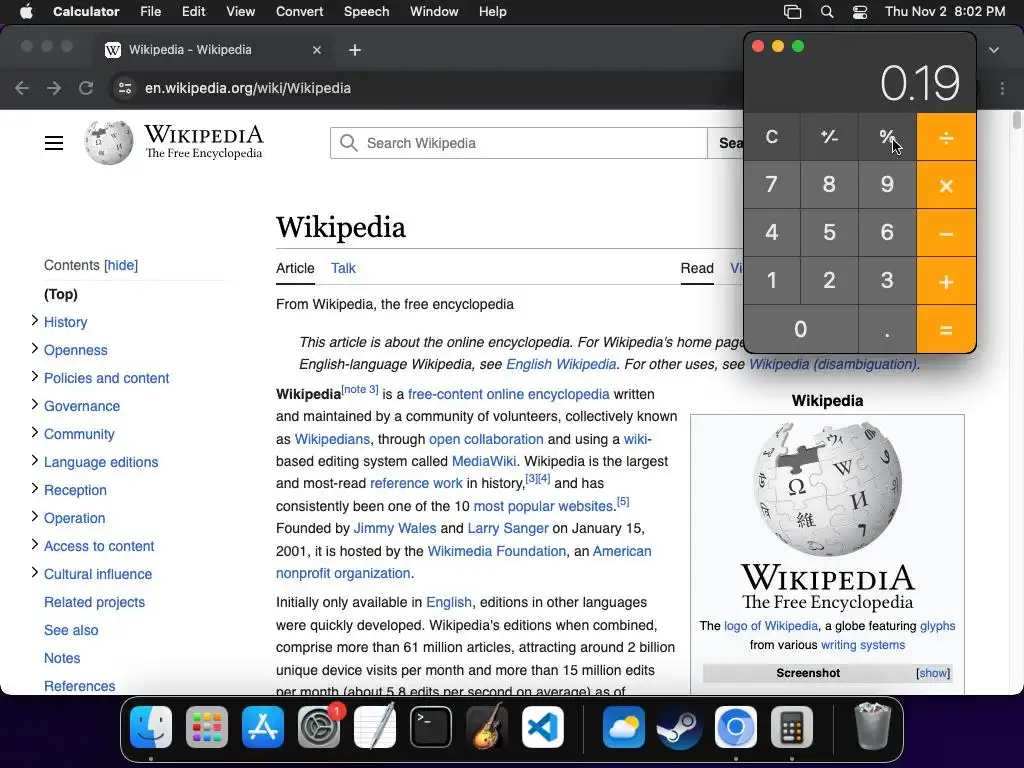1024x768 pixels.
Task: Open the Related projects contents link
Action: (x=94, y=602)
